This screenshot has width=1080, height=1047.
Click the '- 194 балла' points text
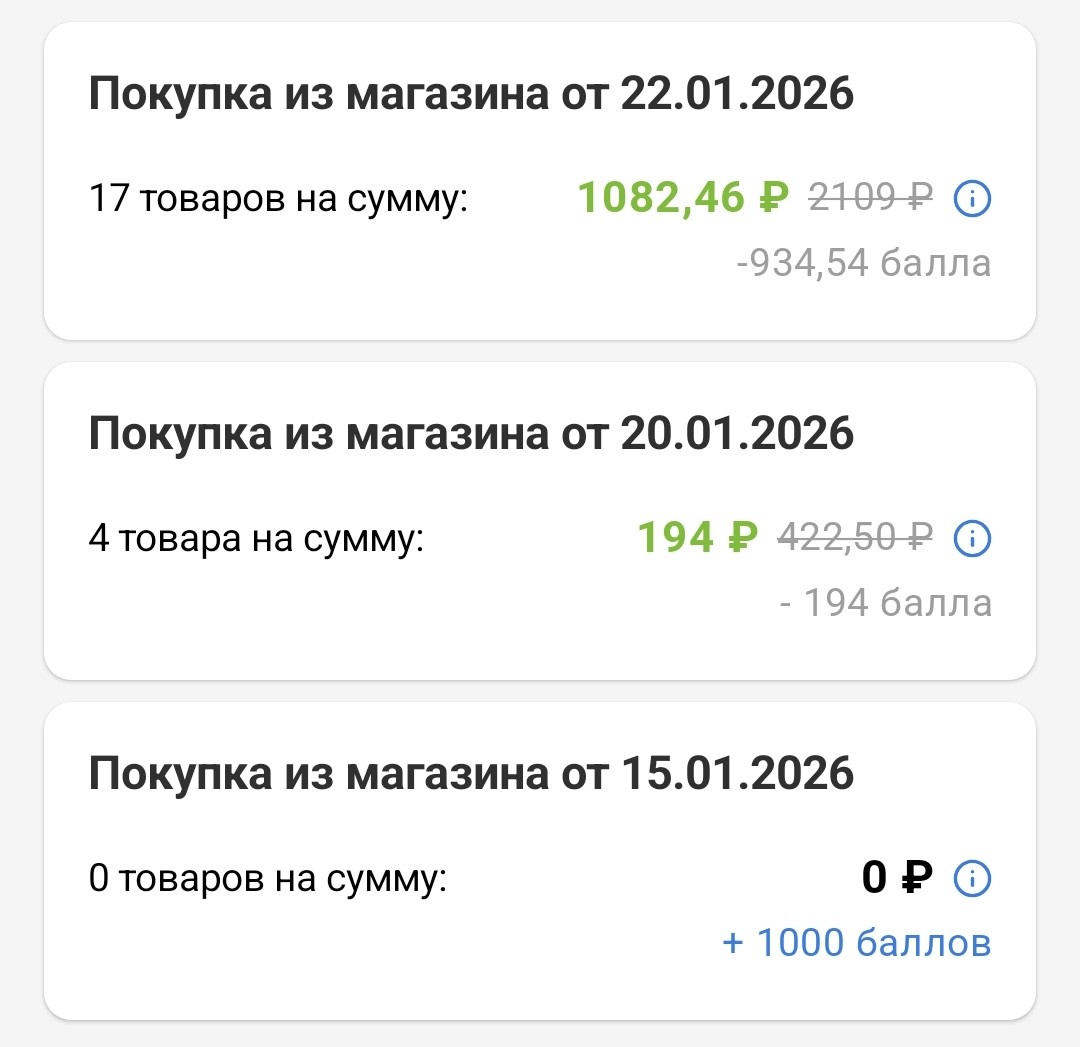[x=885, y=603]
